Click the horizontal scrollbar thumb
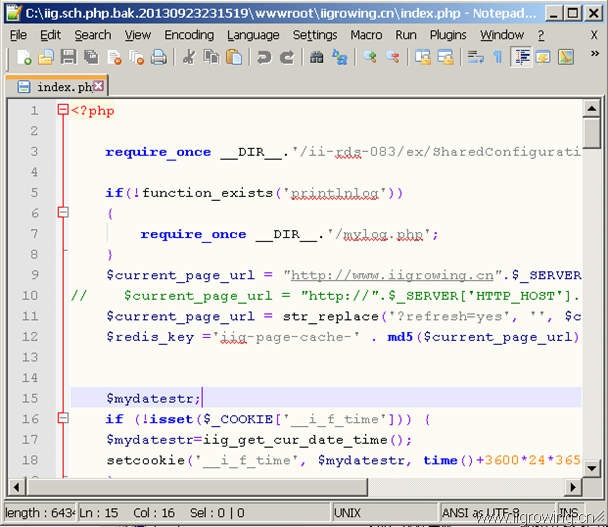The image size is (608, 527). [x=197, y=487]
